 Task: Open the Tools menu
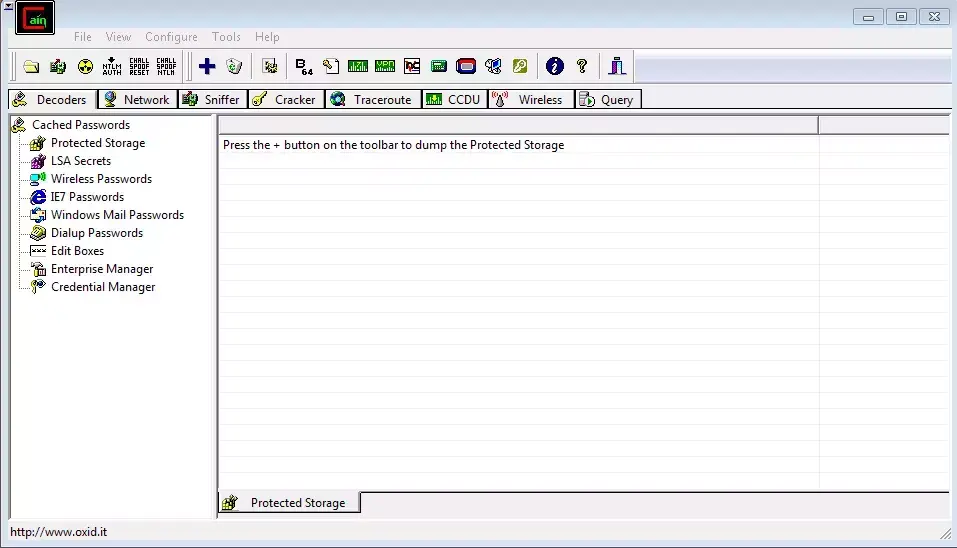point(226,37)
